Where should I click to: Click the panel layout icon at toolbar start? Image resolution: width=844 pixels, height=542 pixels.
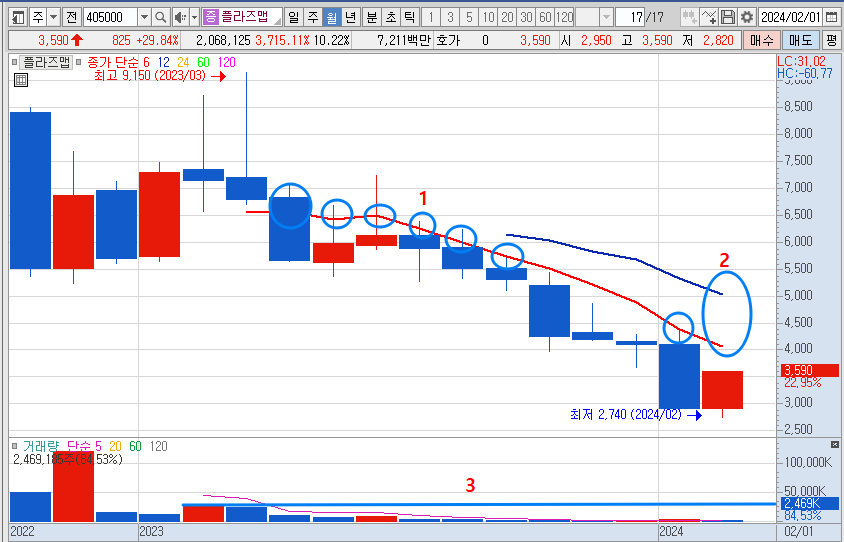[18, 17]
